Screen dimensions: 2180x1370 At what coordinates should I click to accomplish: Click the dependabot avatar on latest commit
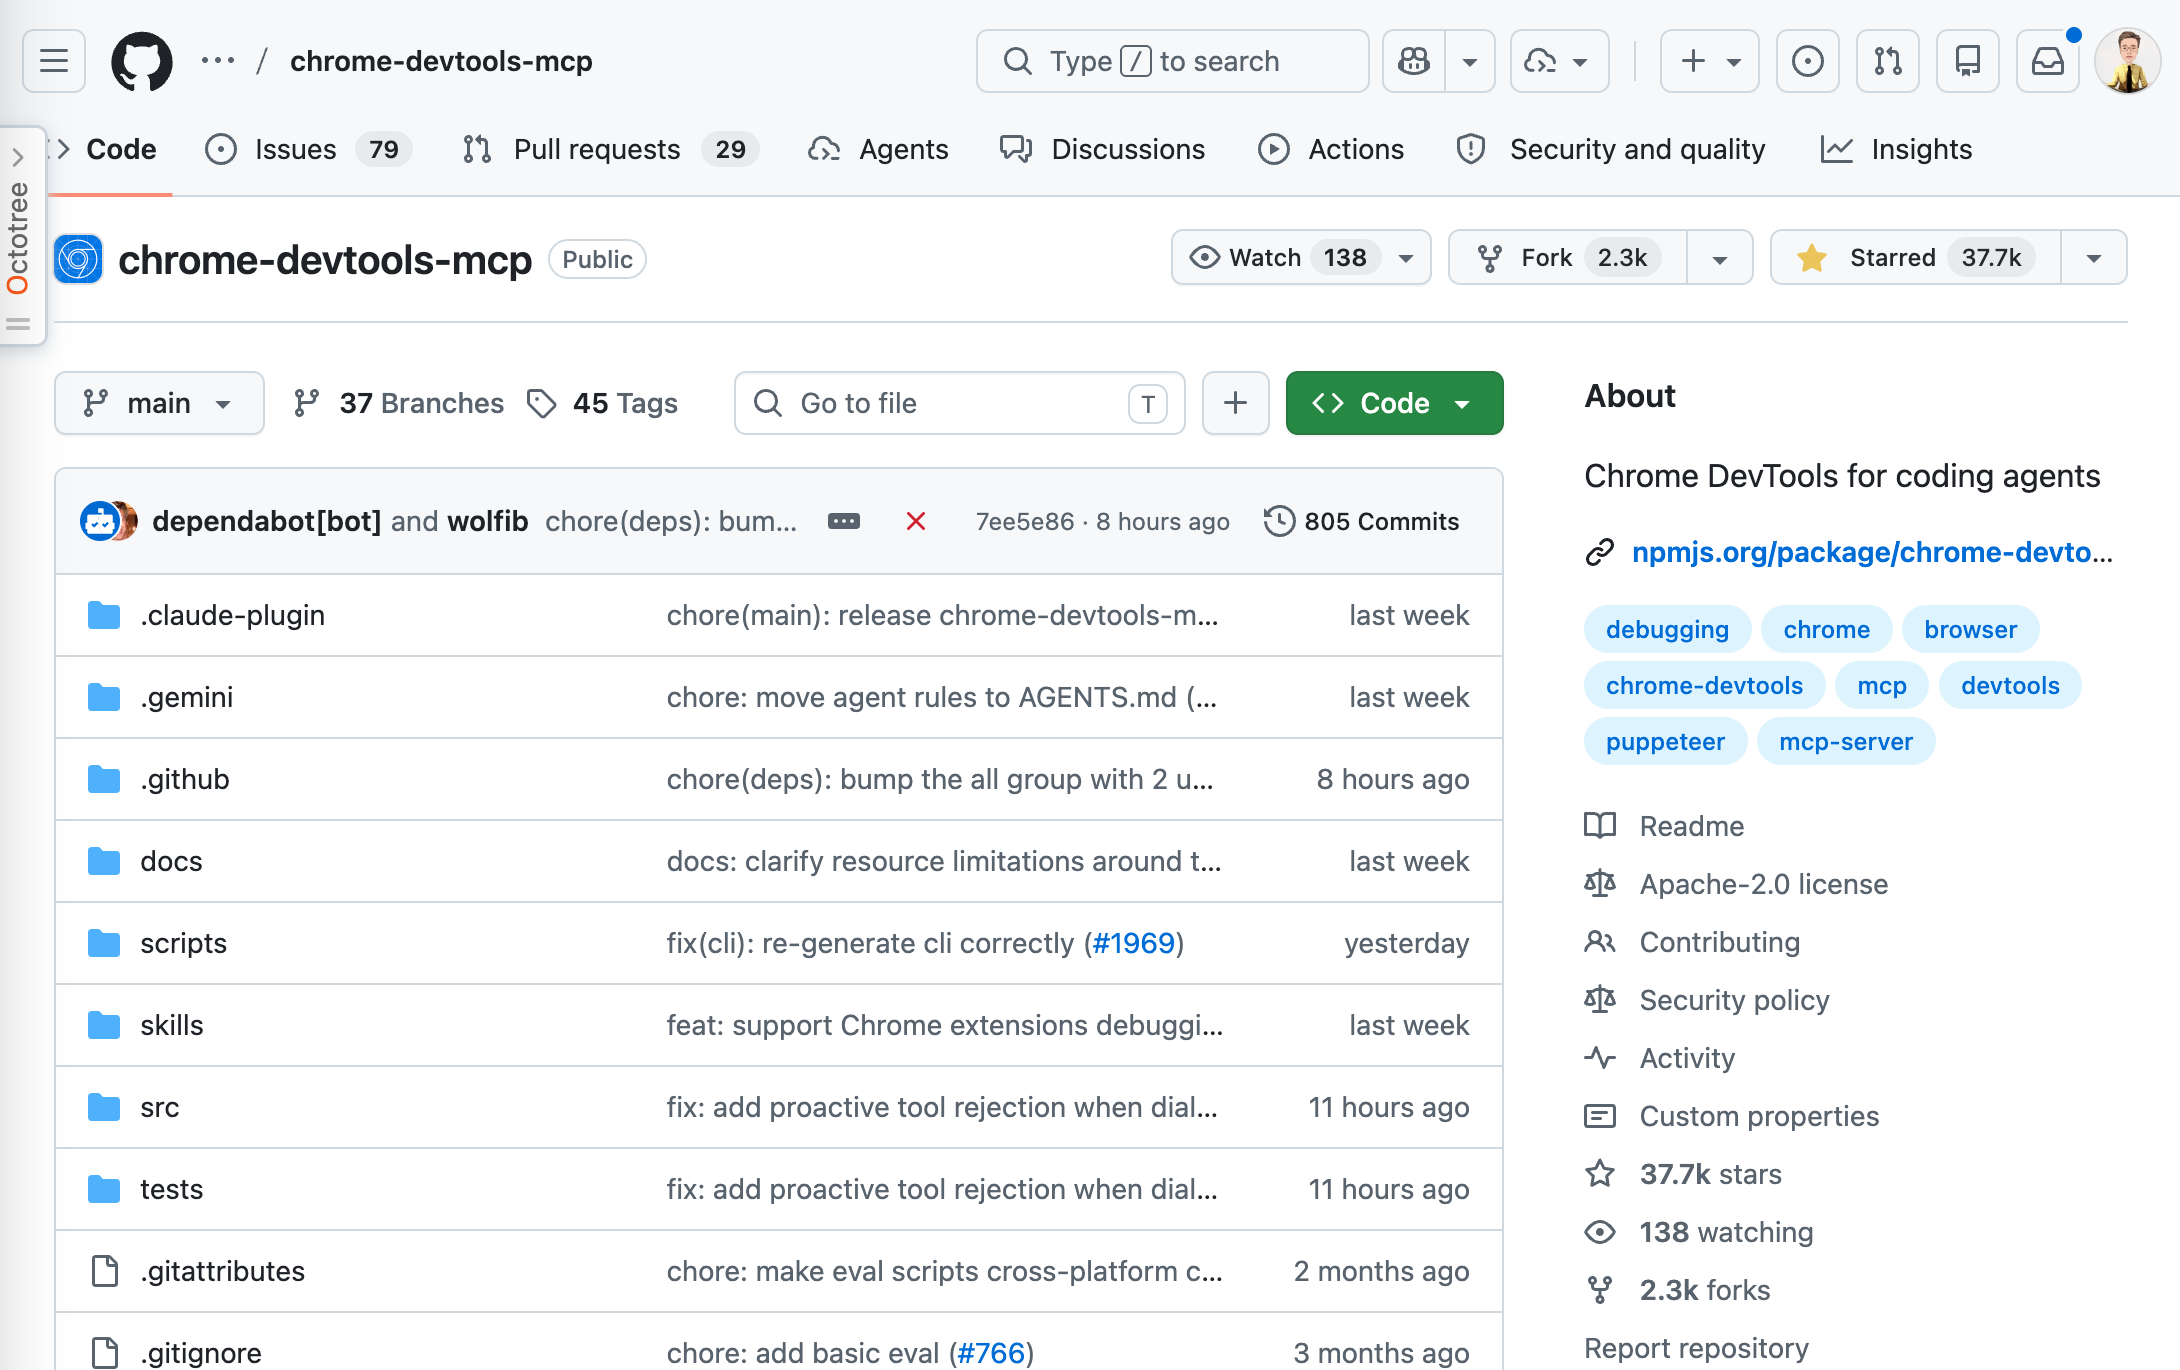pyautogui.click(x=99, y=521)
